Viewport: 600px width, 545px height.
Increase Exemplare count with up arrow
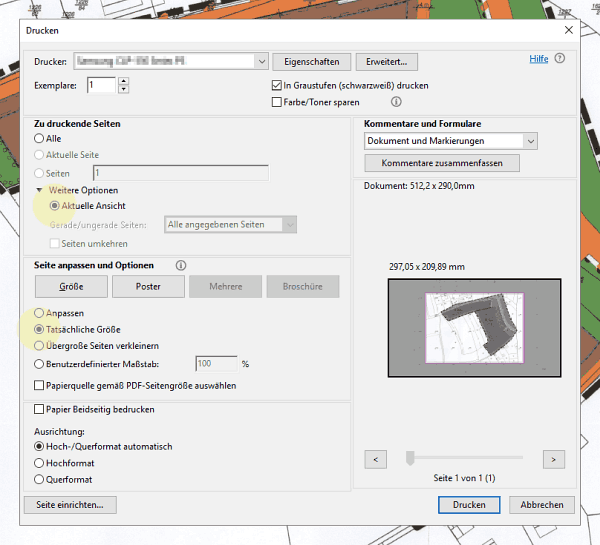pyautogui.click(x=124, y=81)
